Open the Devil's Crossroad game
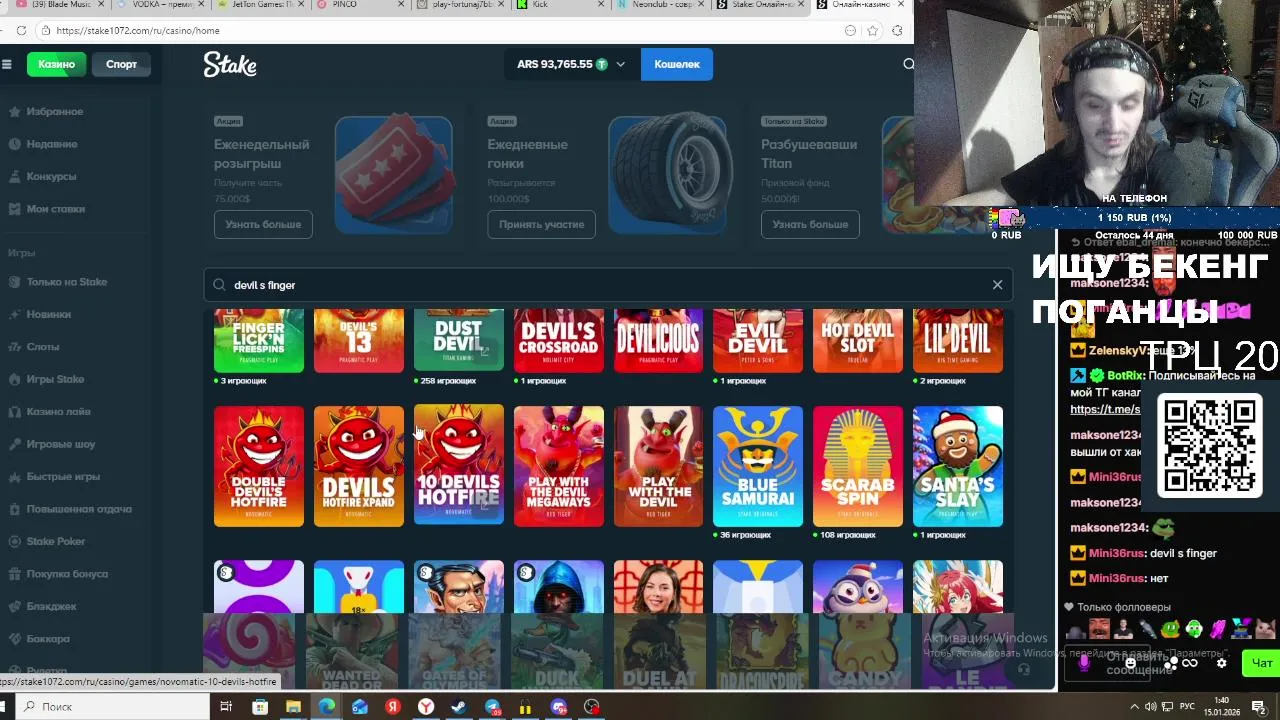This screenshot has width=1280, height=720. (559, 341)
